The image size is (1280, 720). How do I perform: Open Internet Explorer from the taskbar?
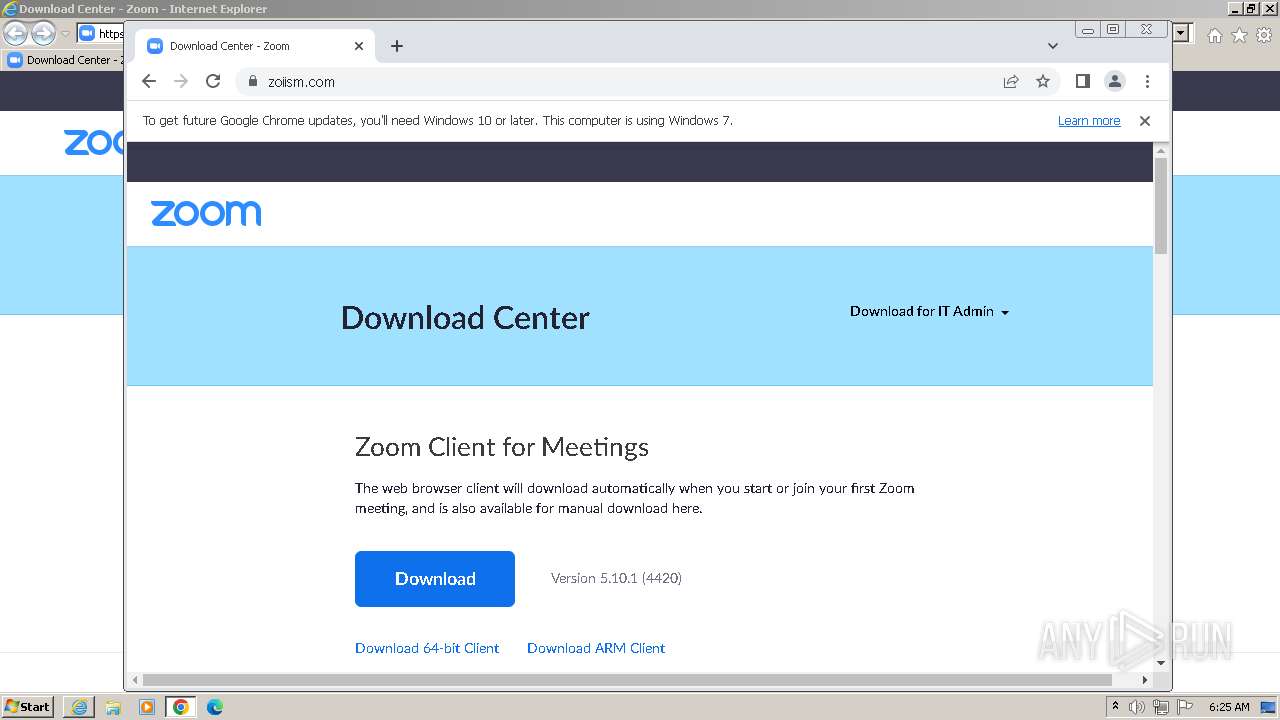79,707
